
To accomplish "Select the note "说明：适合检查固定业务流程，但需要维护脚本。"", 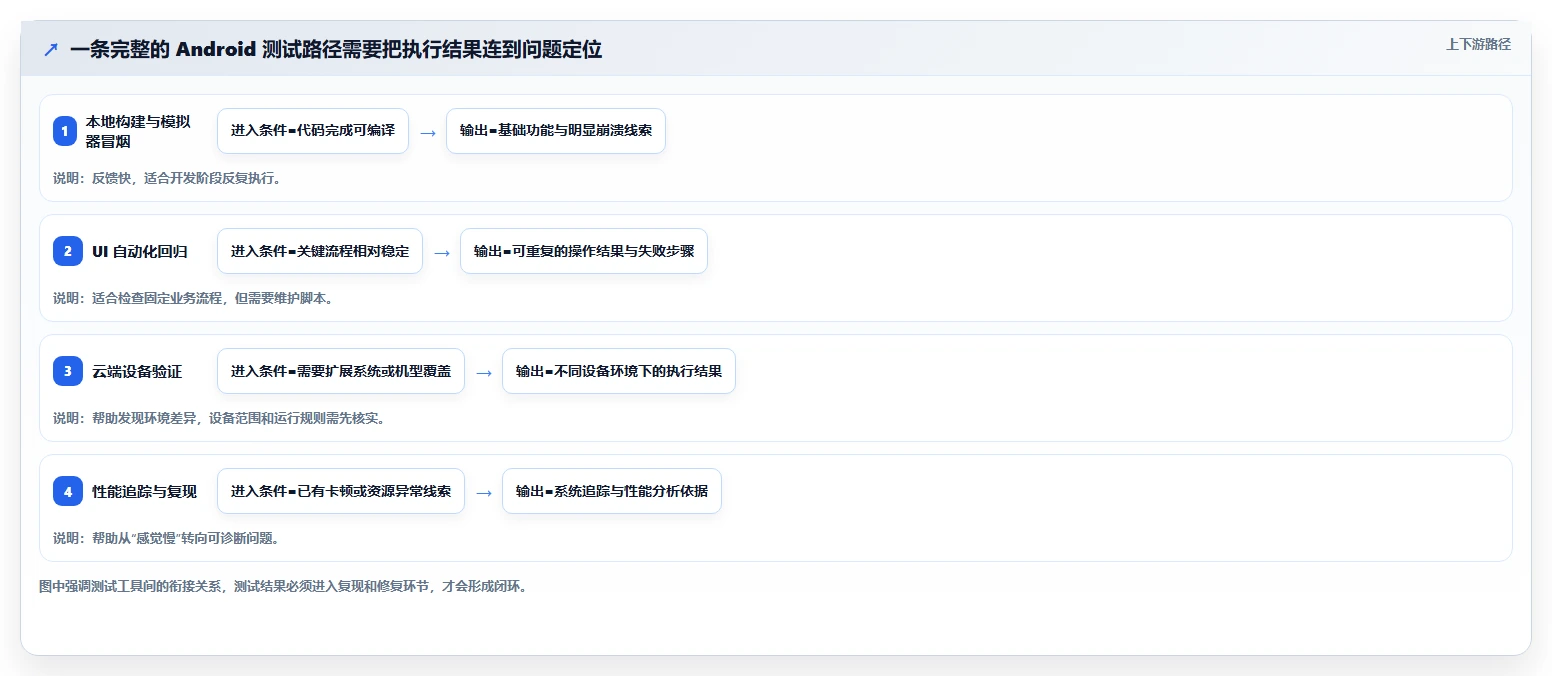I will point(192,298).
